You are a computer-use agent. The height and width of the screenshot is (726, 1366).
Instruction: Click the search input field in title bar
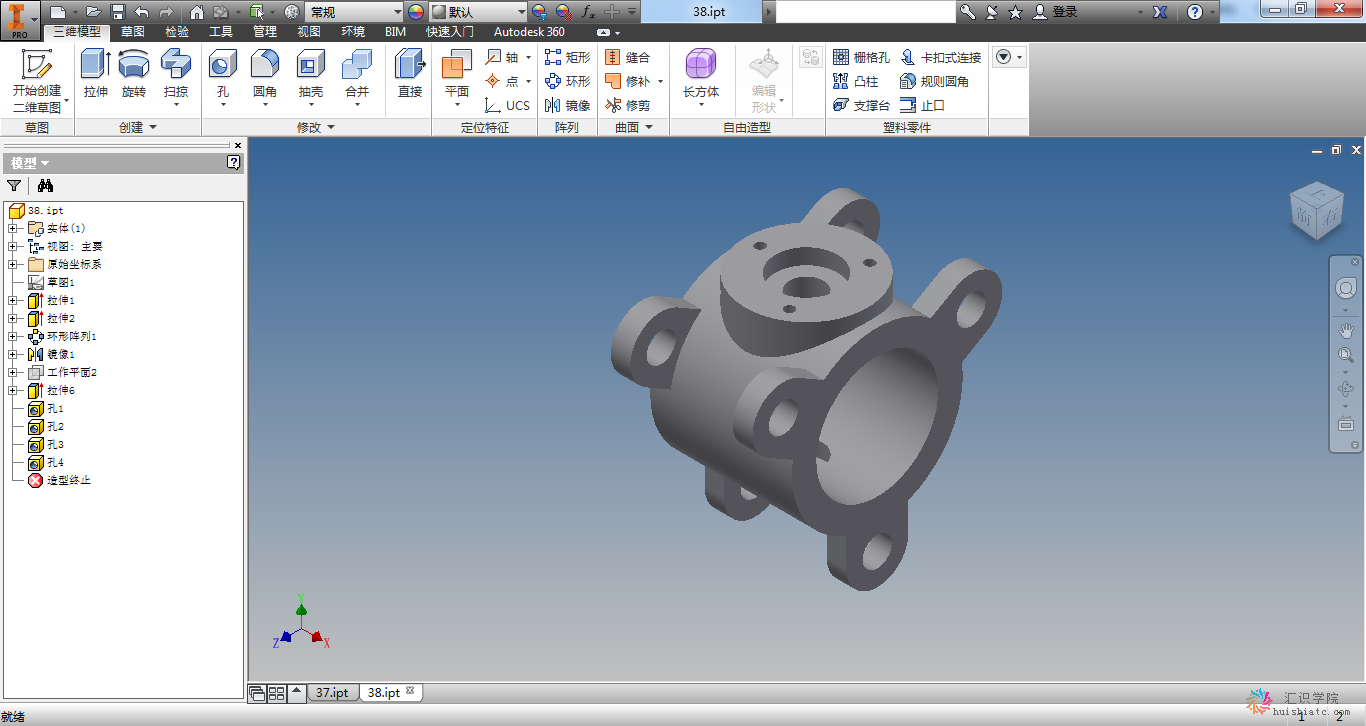coord(866,12)
